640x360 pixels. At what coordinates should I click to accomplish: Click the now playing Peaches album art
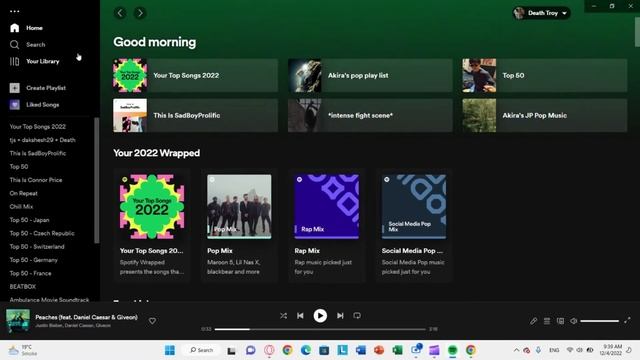tap(18, 321)
